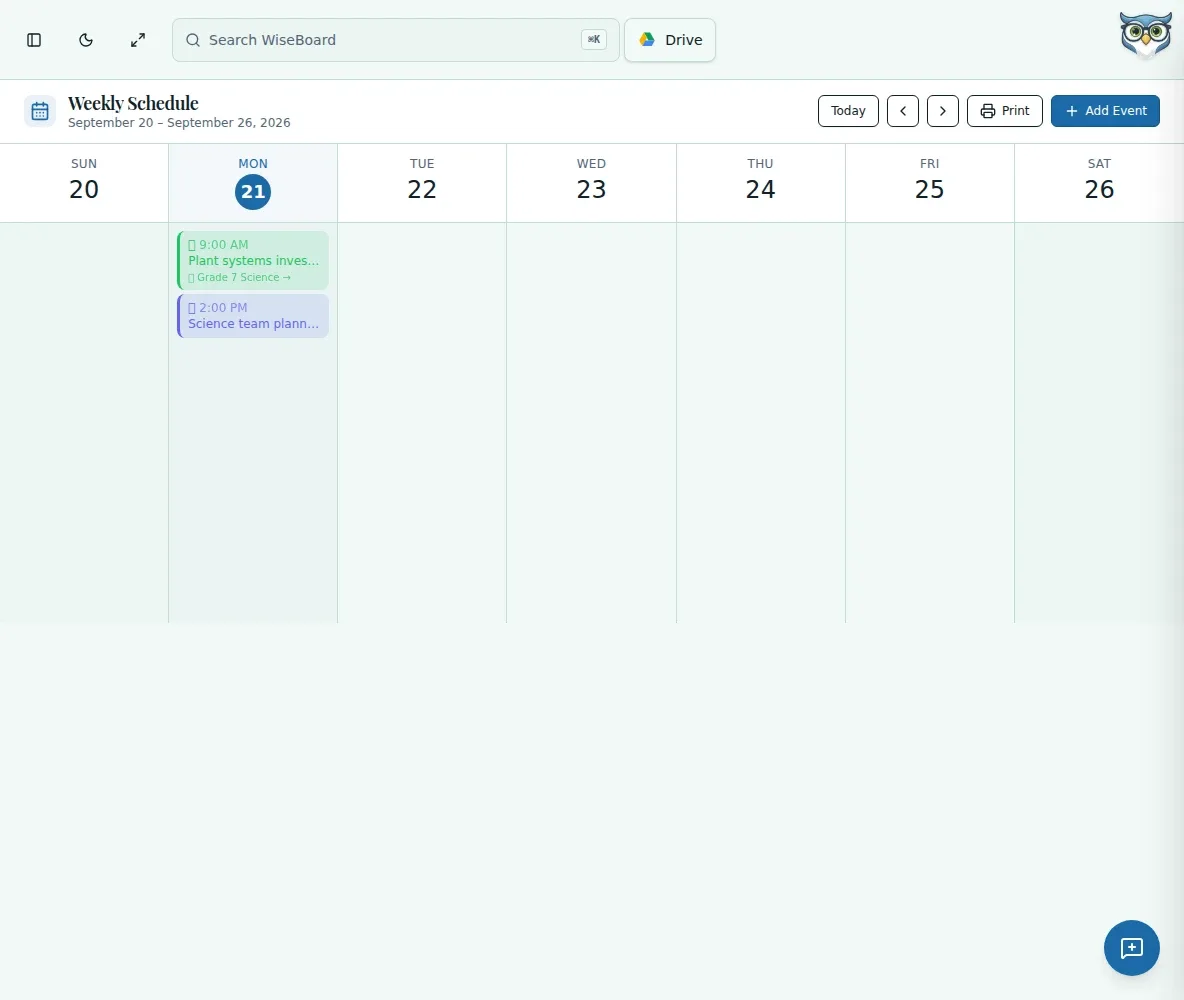Click the date range September 20 – 26 text
Viewport: 1184px width, 1000px height.
[x=179, y=123]
